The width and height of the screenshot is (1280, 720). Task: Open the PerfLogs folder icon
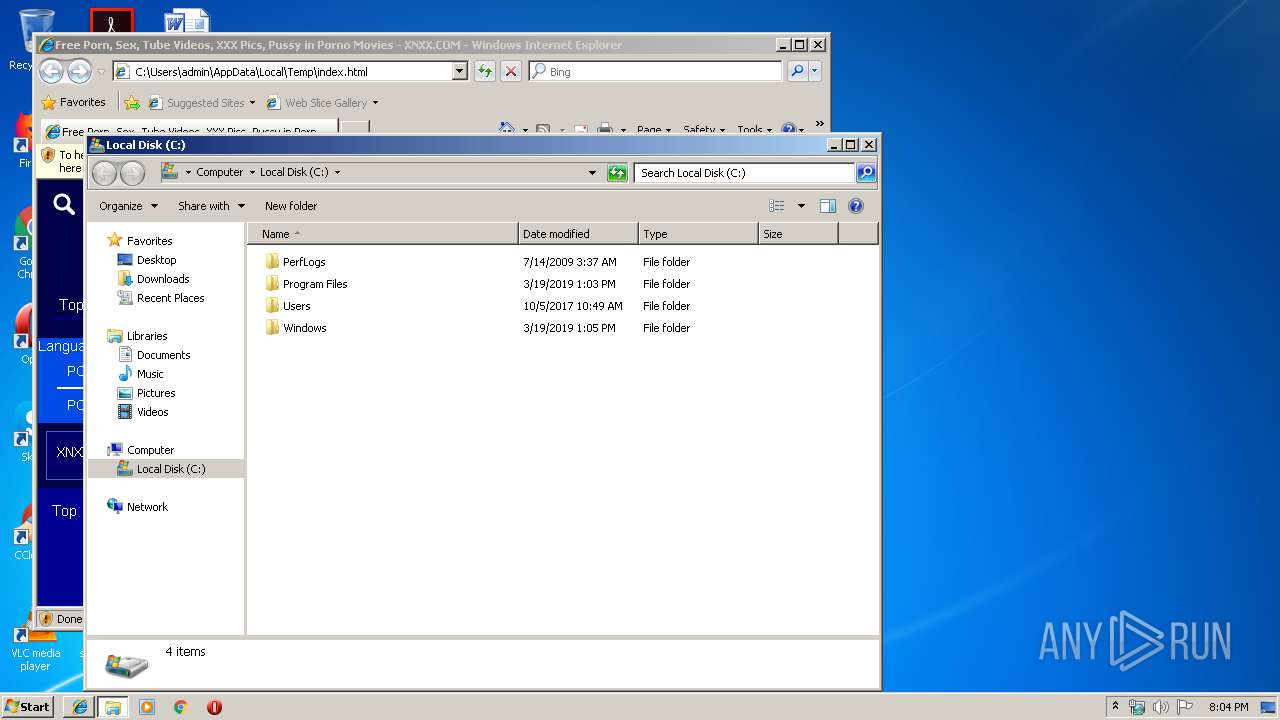272,262
